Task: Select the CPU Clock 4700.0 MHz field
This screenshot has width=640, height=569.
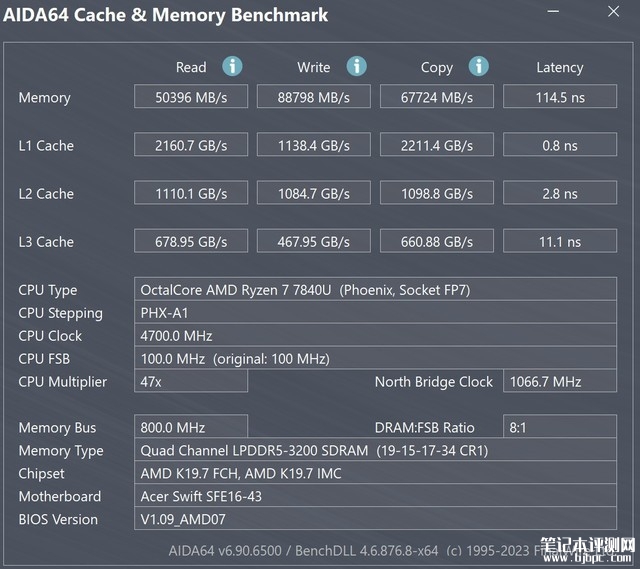Action: [x=376, y=335]
